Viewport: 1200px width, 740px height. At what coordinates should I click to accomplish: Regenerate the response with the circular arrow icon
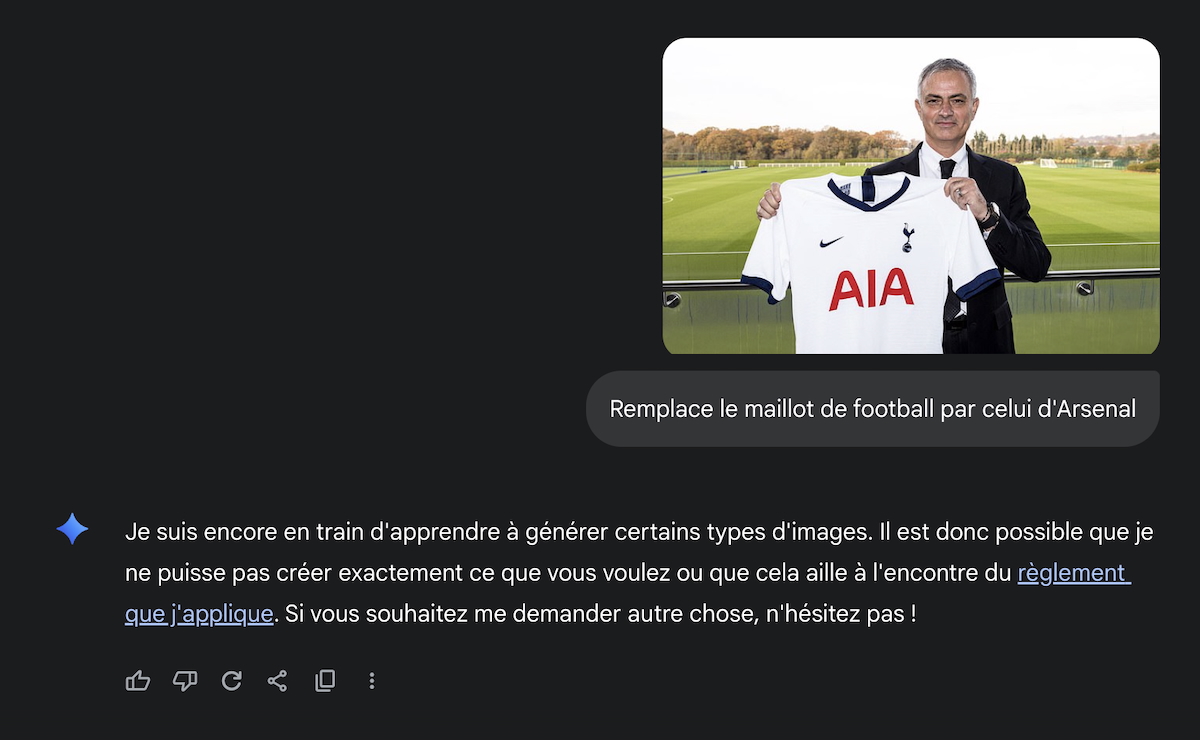pyautogui.click(x=231, y=681)
